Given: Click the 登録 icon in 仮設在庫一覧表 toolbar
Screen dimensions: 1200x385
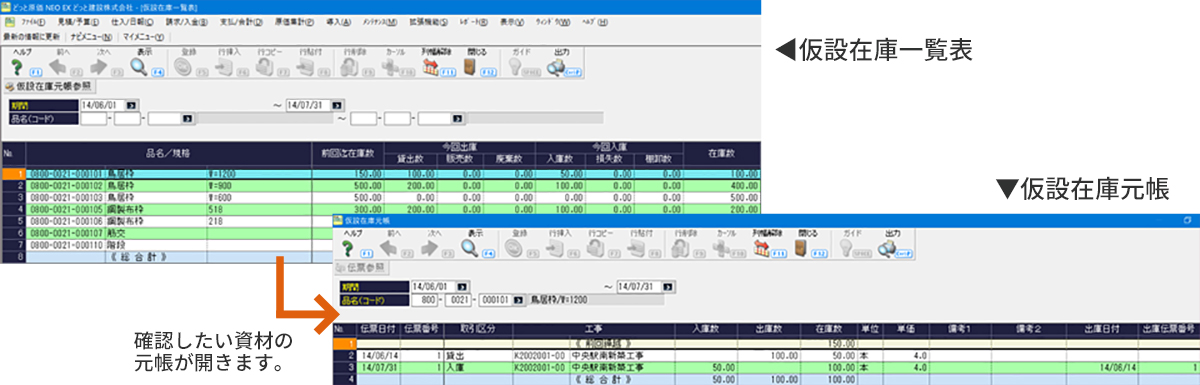Looking at the screenshot, I should 184,66.
